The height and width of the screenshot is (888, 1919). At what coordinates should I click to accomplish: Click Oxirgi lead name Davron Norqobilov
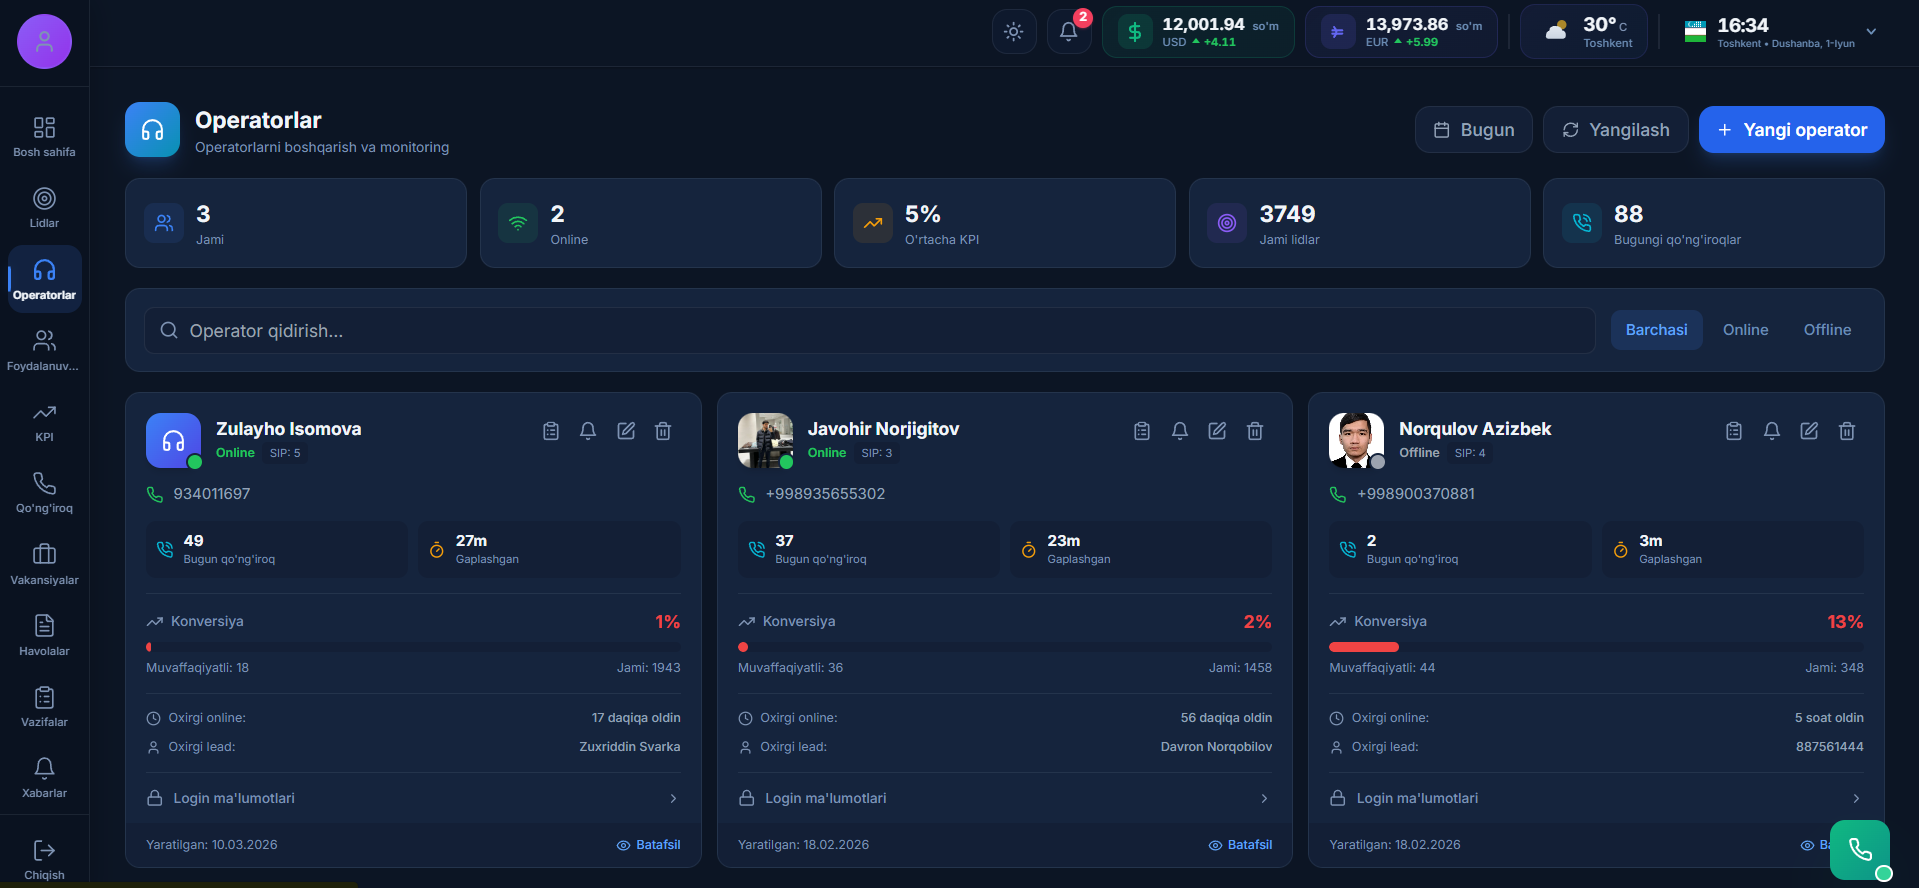point(1216,747)
